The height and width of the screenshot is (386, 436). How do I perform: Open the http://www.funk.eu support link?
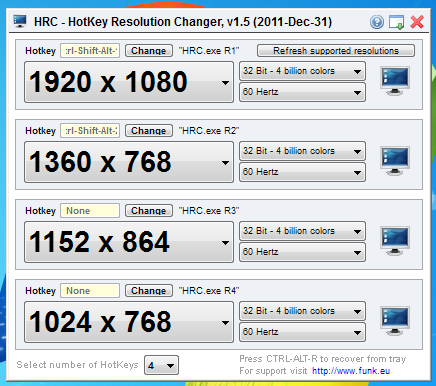351,371
